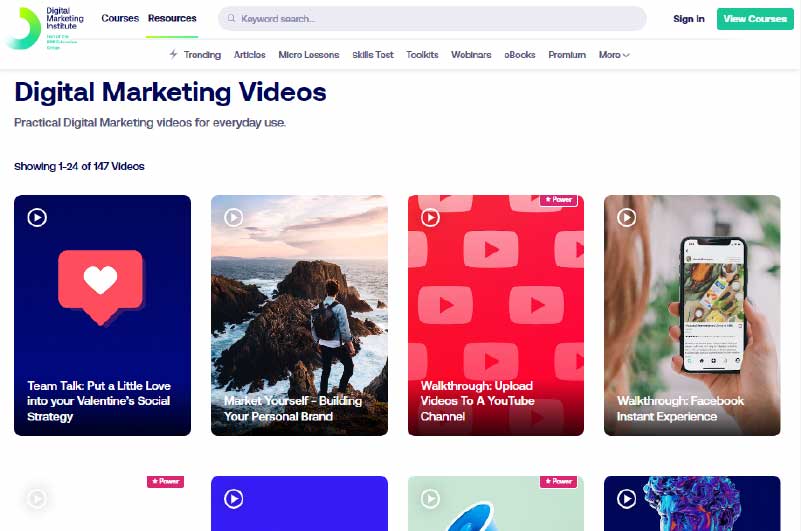The height and width of the screenshot is (531, 801).
Task: Open Market Yourself Personal Brand title
Action: point(293,408)
